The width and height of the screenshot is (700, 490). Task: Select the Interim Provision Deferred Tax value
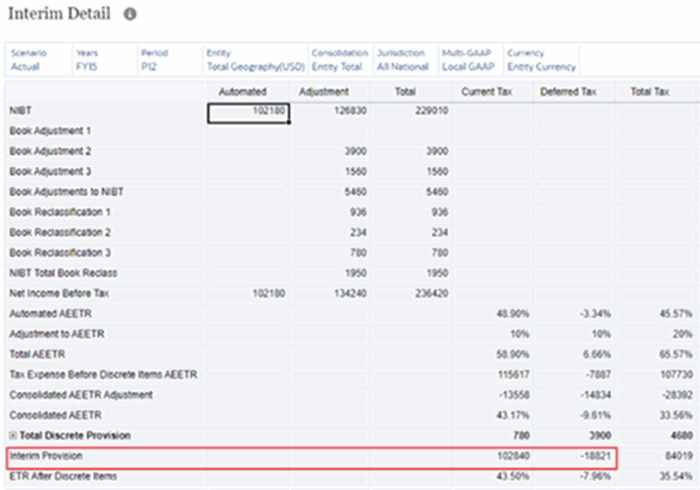click(574, 456)
